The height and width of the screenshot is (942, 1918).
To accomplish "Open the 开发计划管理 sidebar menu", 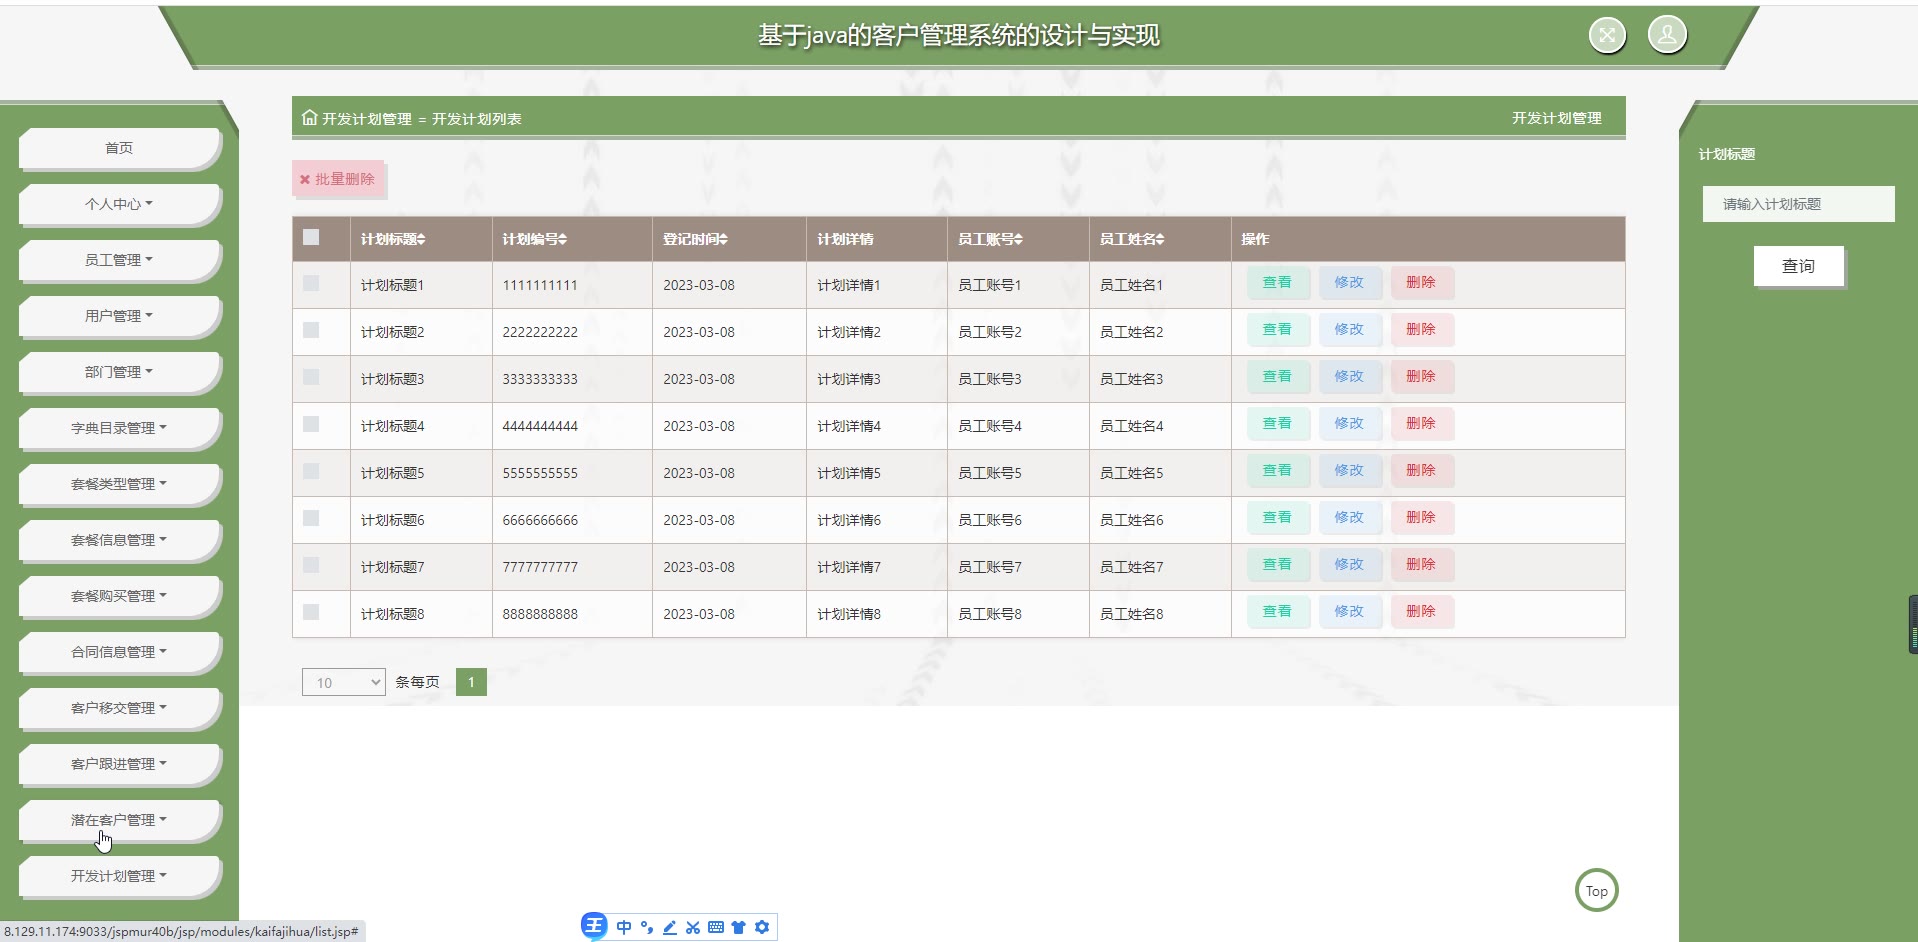I will coord(119,876).
